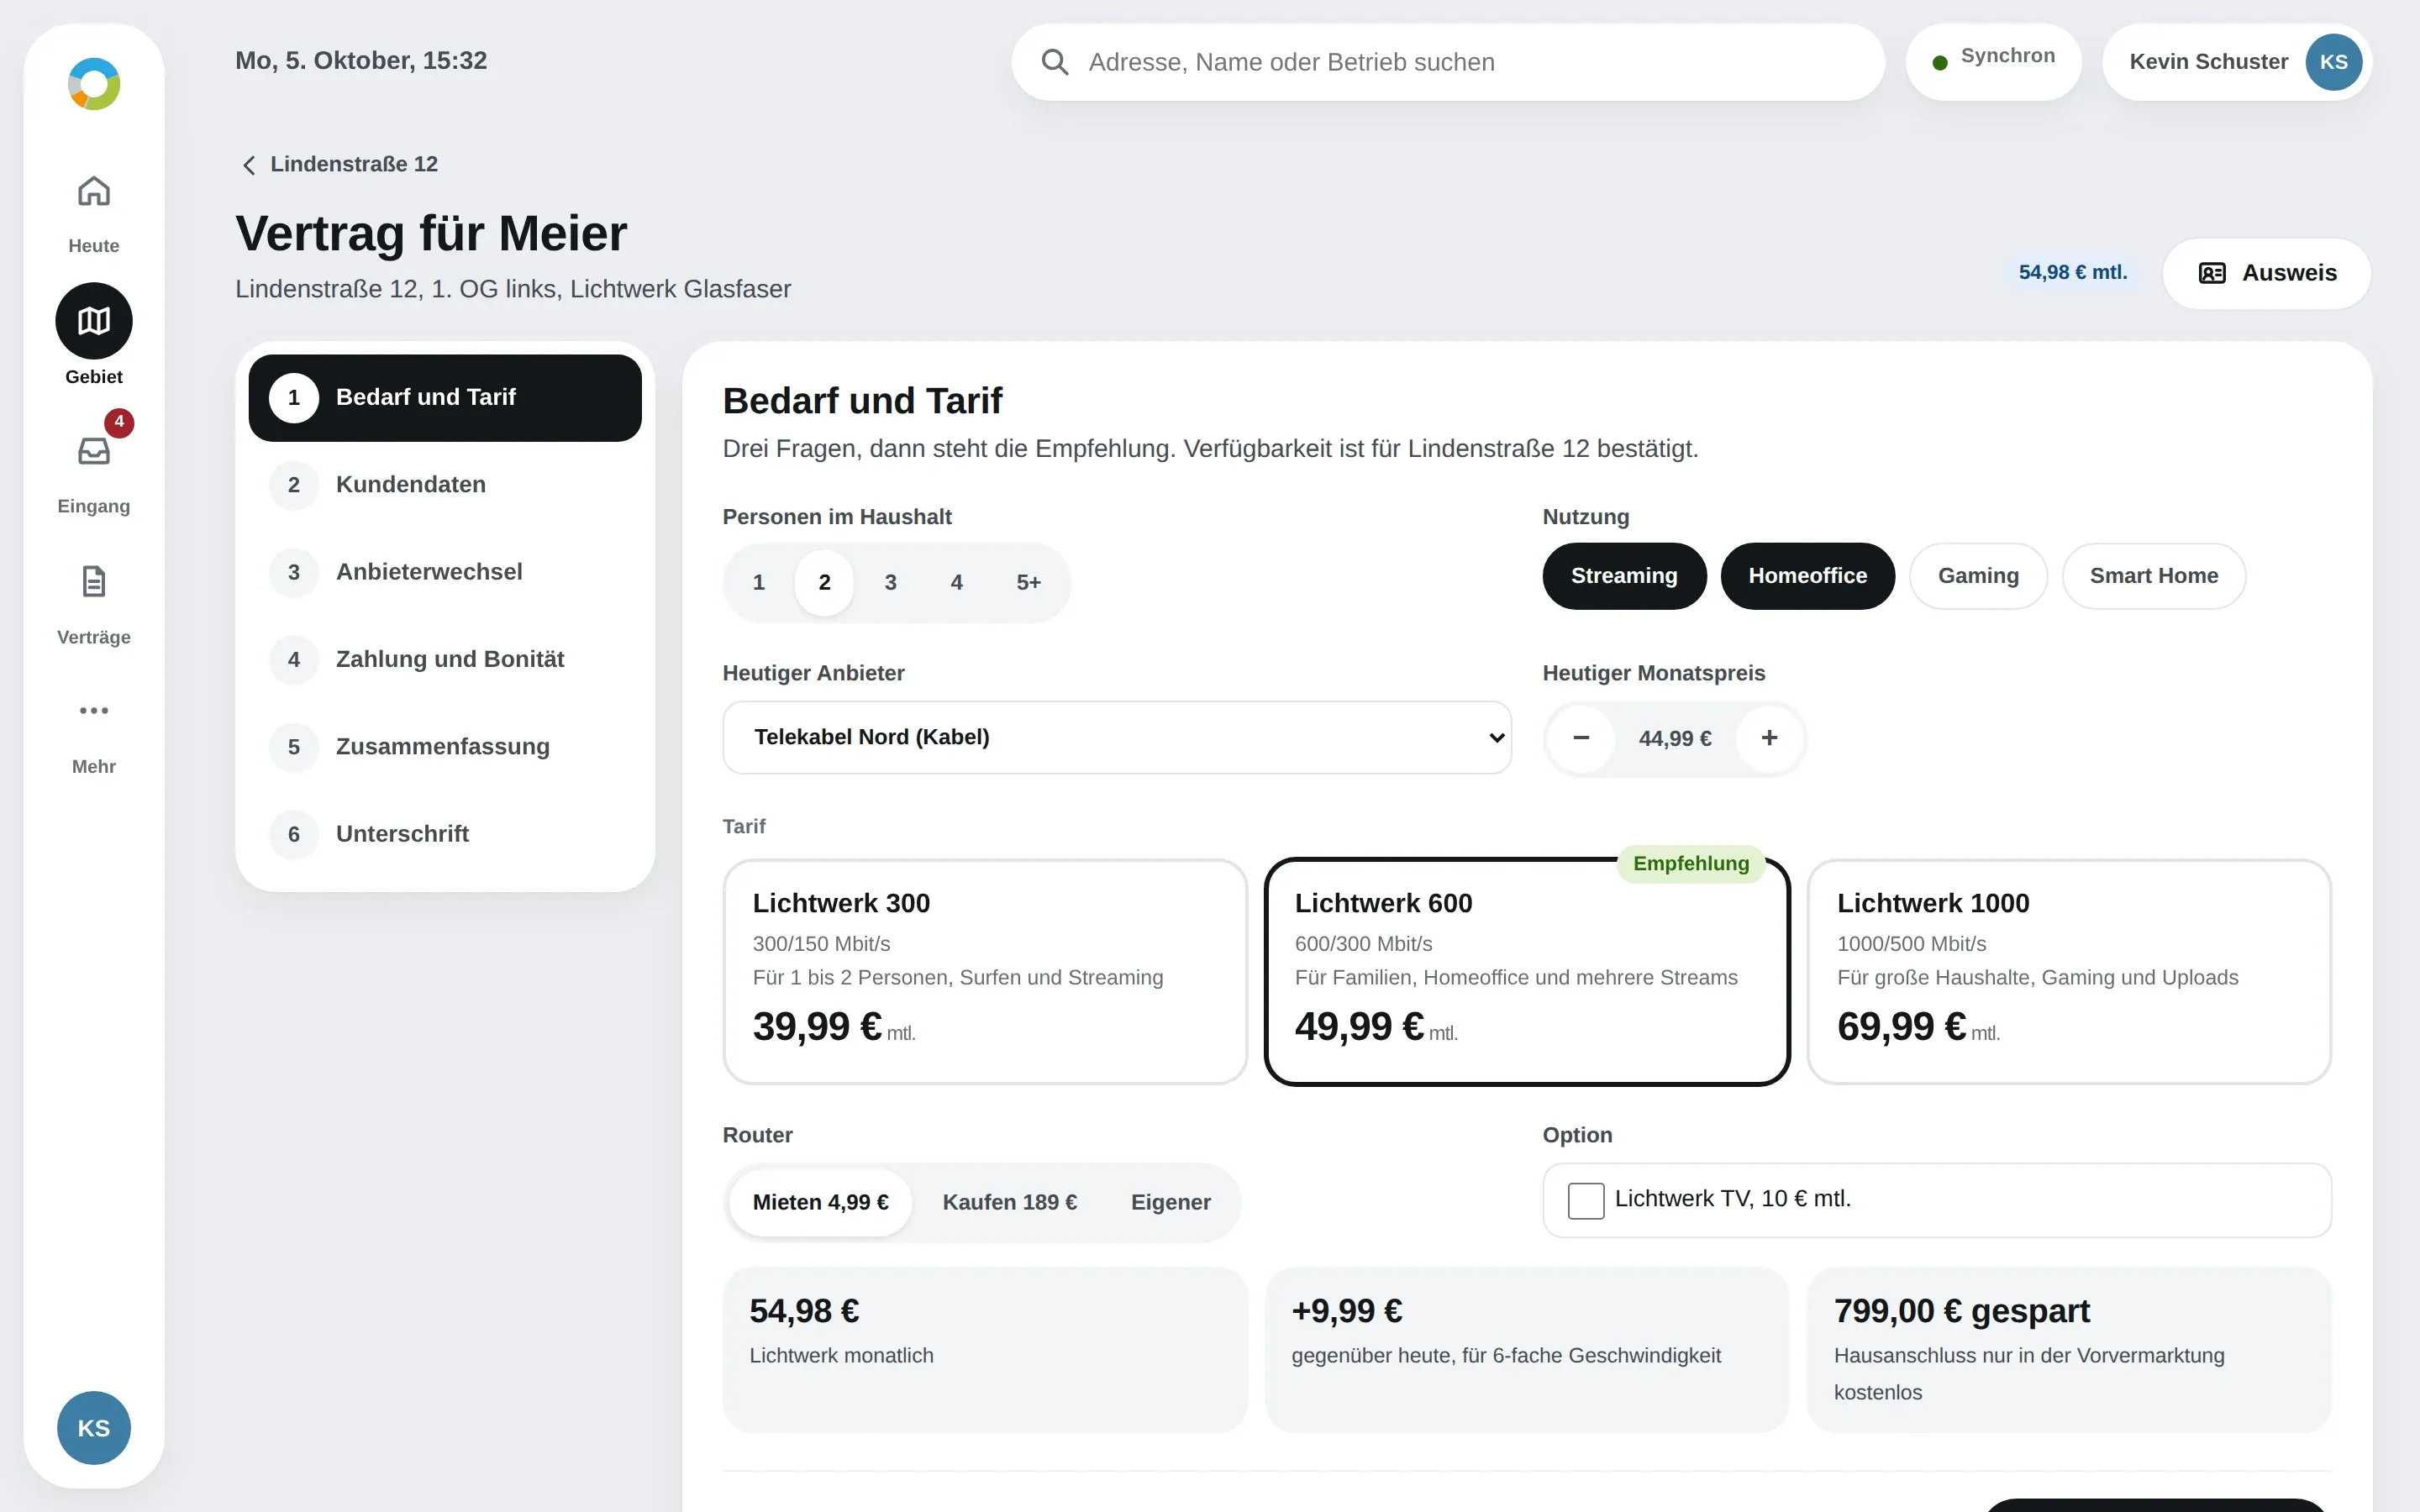Select router option Mieten 4,99 €
This screenshot has width=2420, height=1512.
(820, 1203)
